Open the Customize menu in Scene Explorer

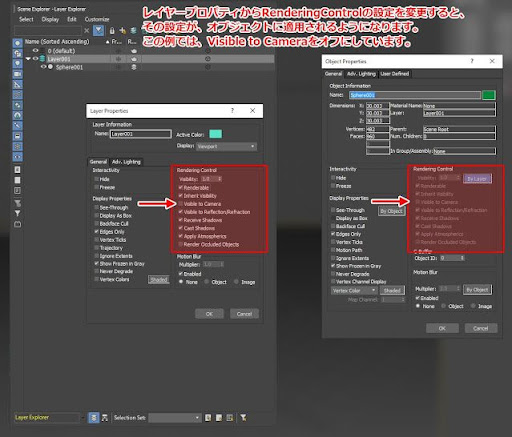(97, 19)
